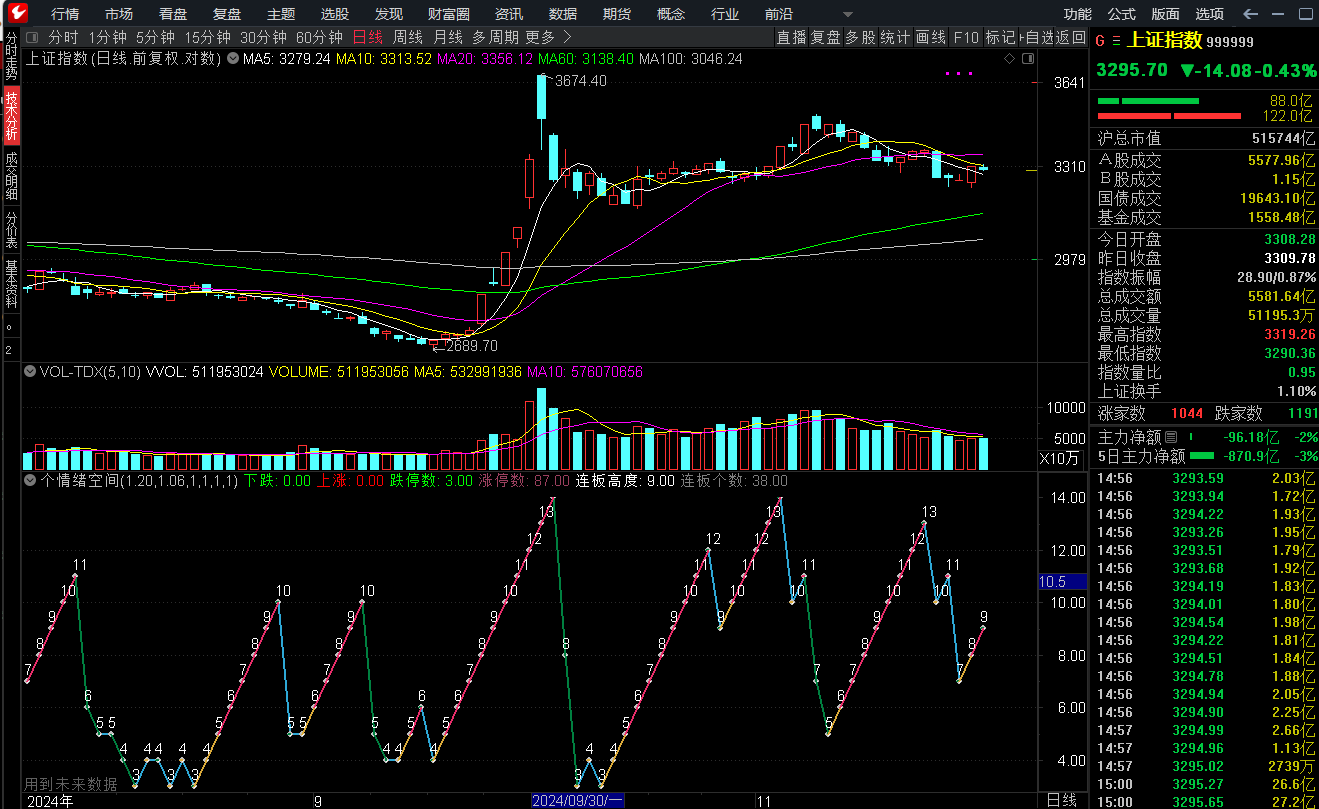Click the green list icon next to G

[1116, 41]
